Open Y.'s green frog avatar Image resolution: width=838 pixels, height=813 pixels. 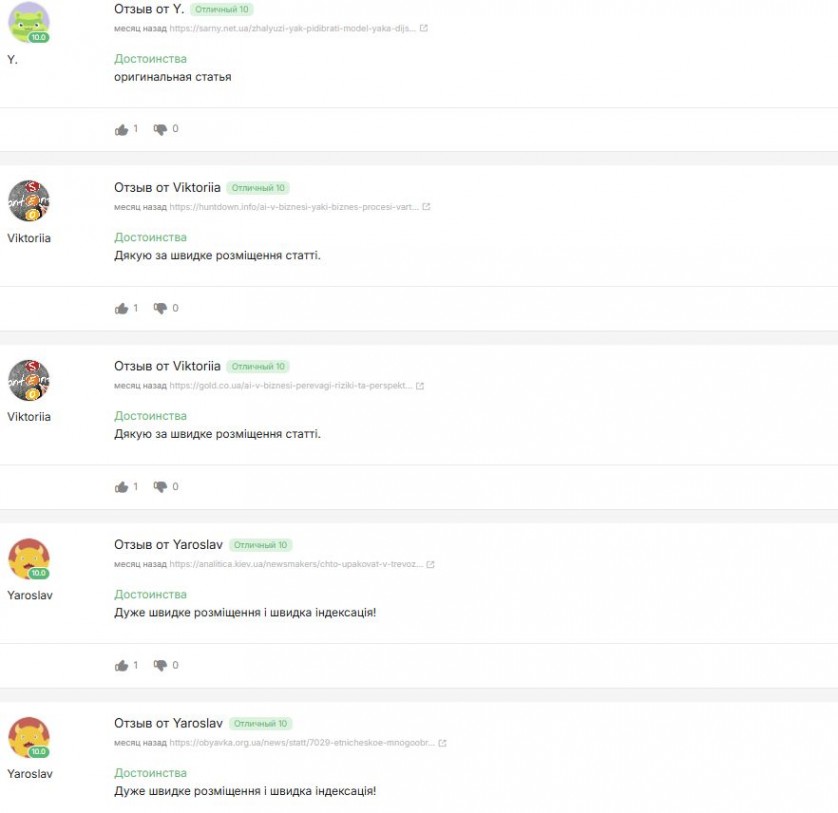pyautogui.click(x=29, y=22)
